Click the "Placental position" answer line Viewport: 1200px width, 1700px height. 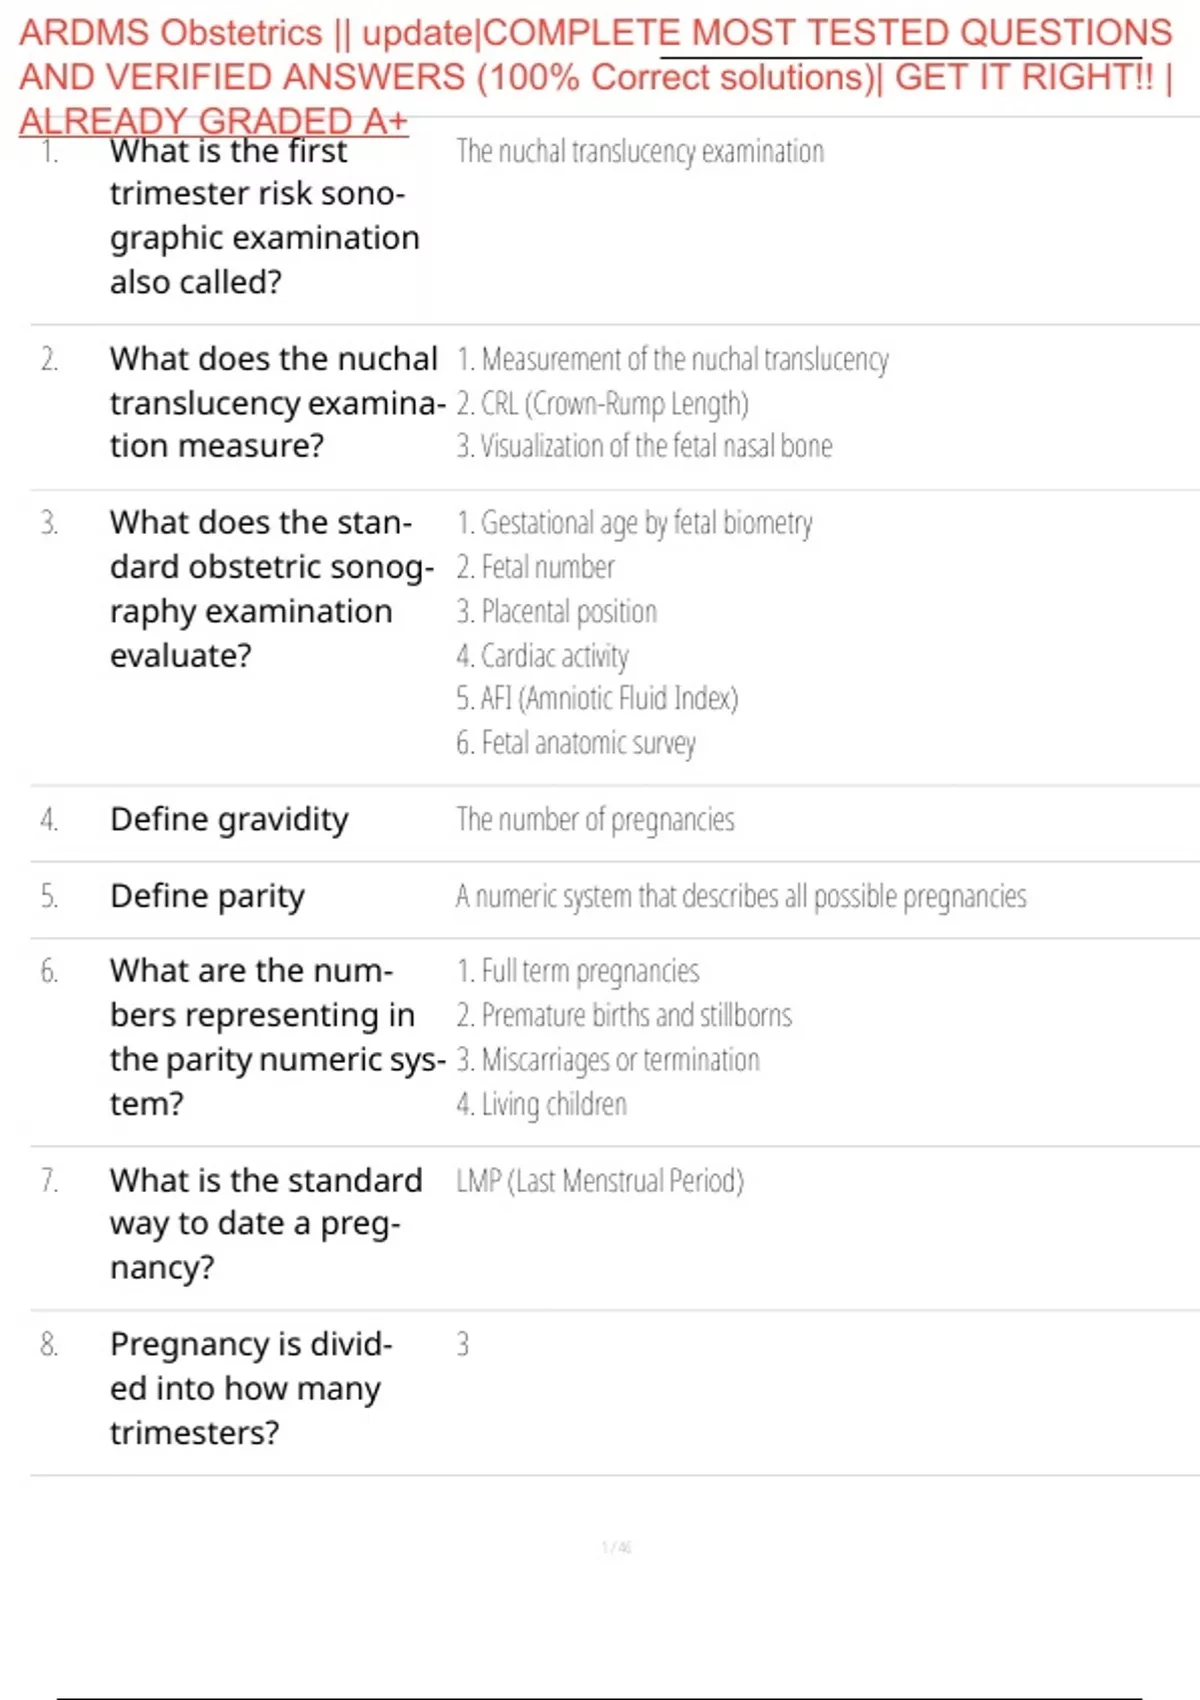click(x=556, y=611)
